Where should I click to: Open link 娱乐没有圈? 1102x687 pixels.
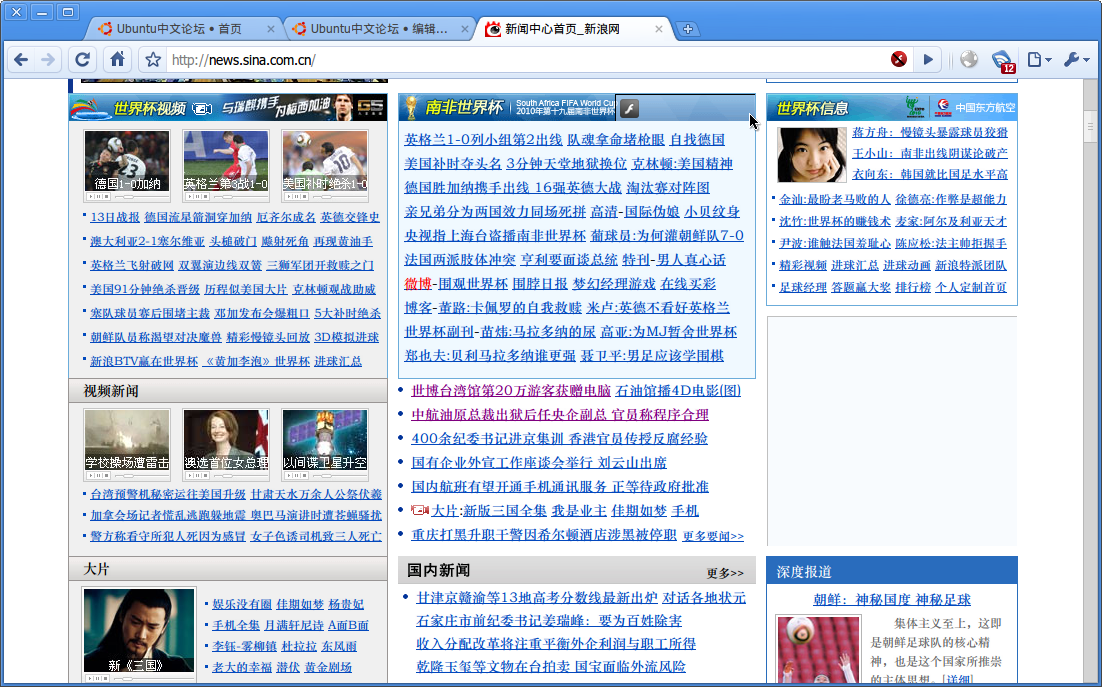coord(242,604)
